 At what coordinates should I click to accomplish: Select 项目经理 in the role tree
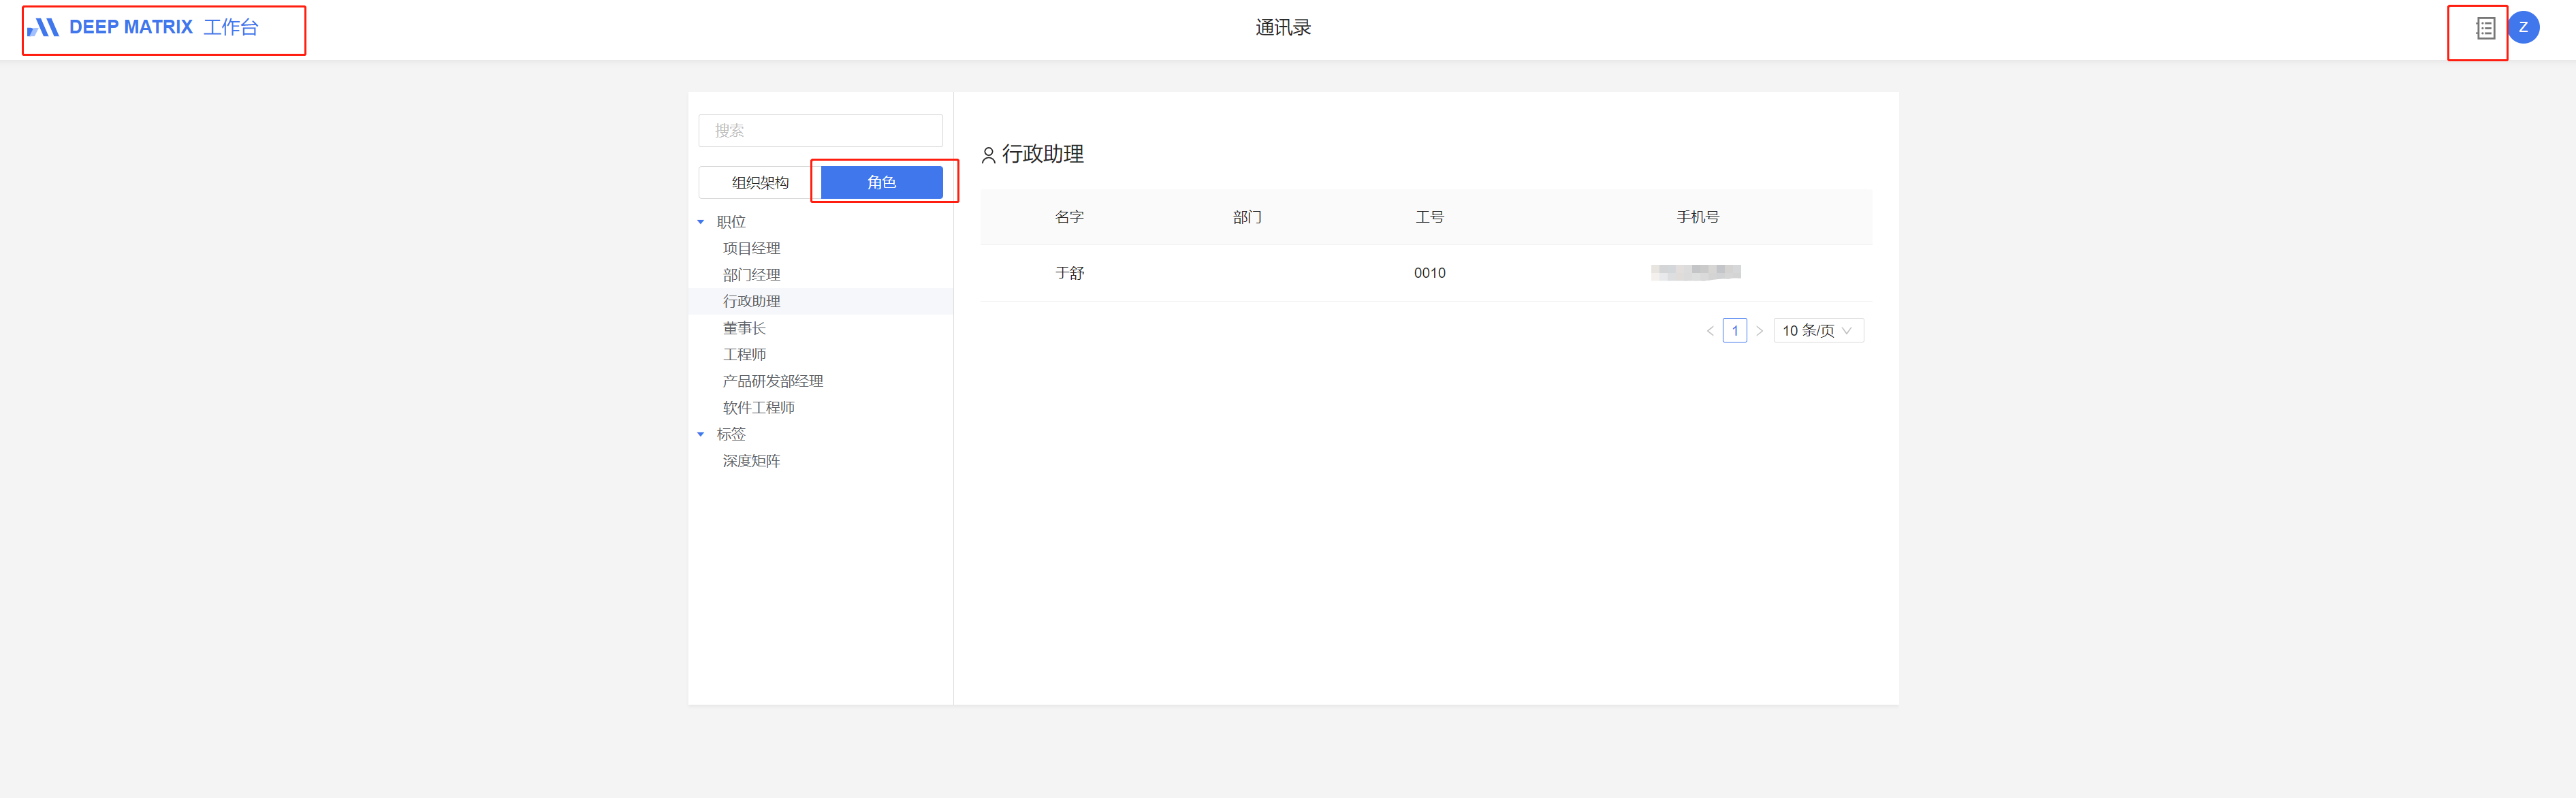coord(751,248)
